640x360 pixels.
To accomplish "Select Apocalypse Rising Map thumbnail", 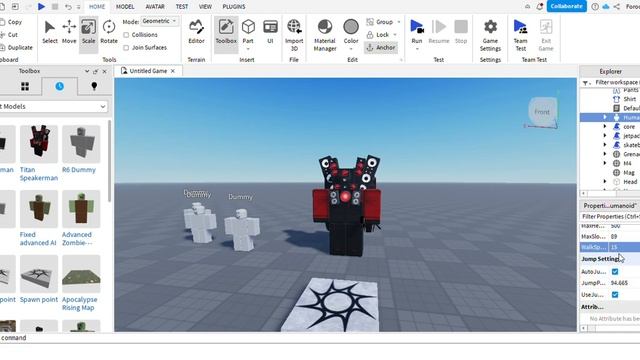I will pos(81,274).
